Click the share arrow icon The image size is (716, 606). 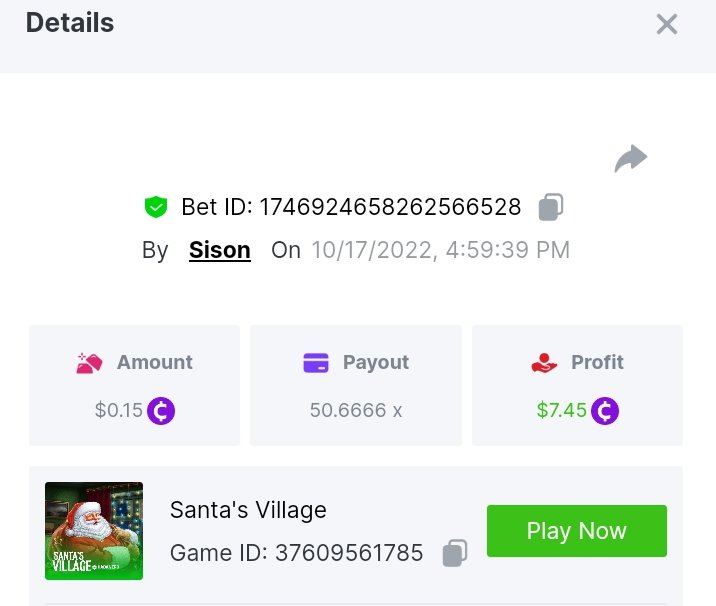pyautogui.click(x=630, y=158)
